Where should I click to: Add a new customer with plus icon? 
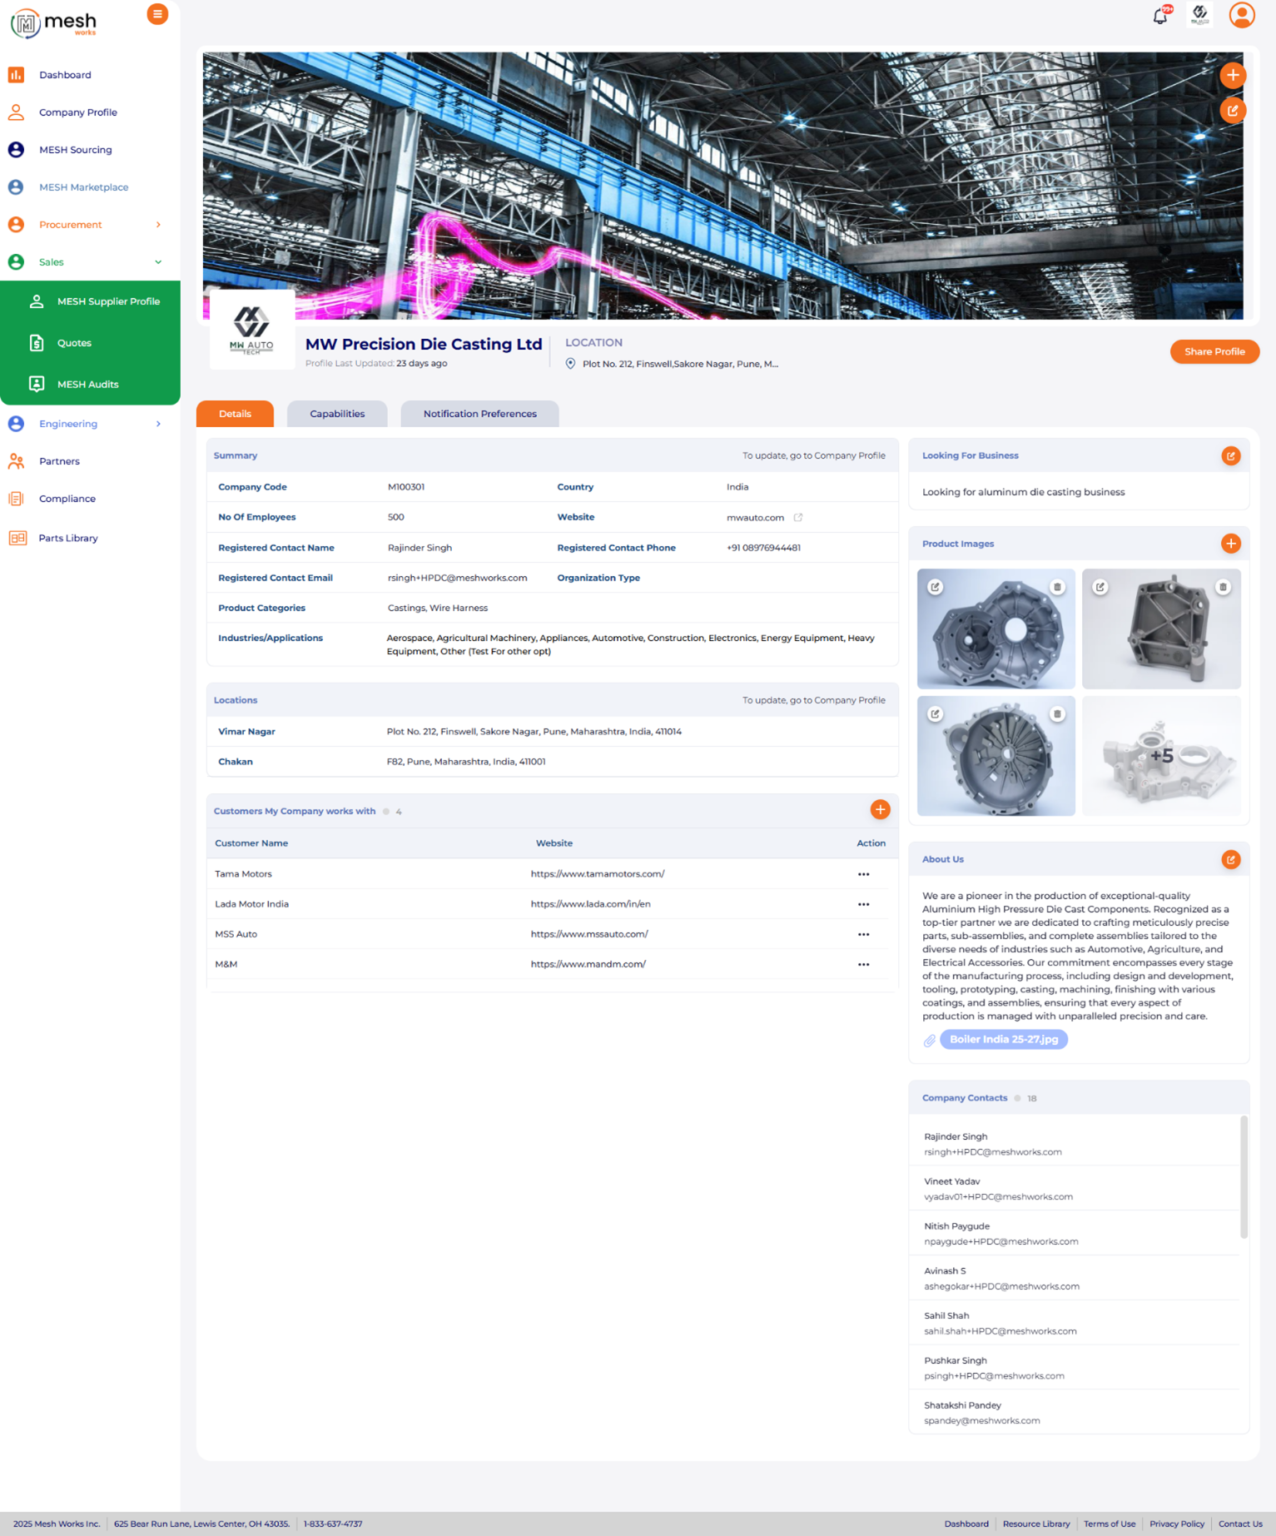tap(880, 810)
